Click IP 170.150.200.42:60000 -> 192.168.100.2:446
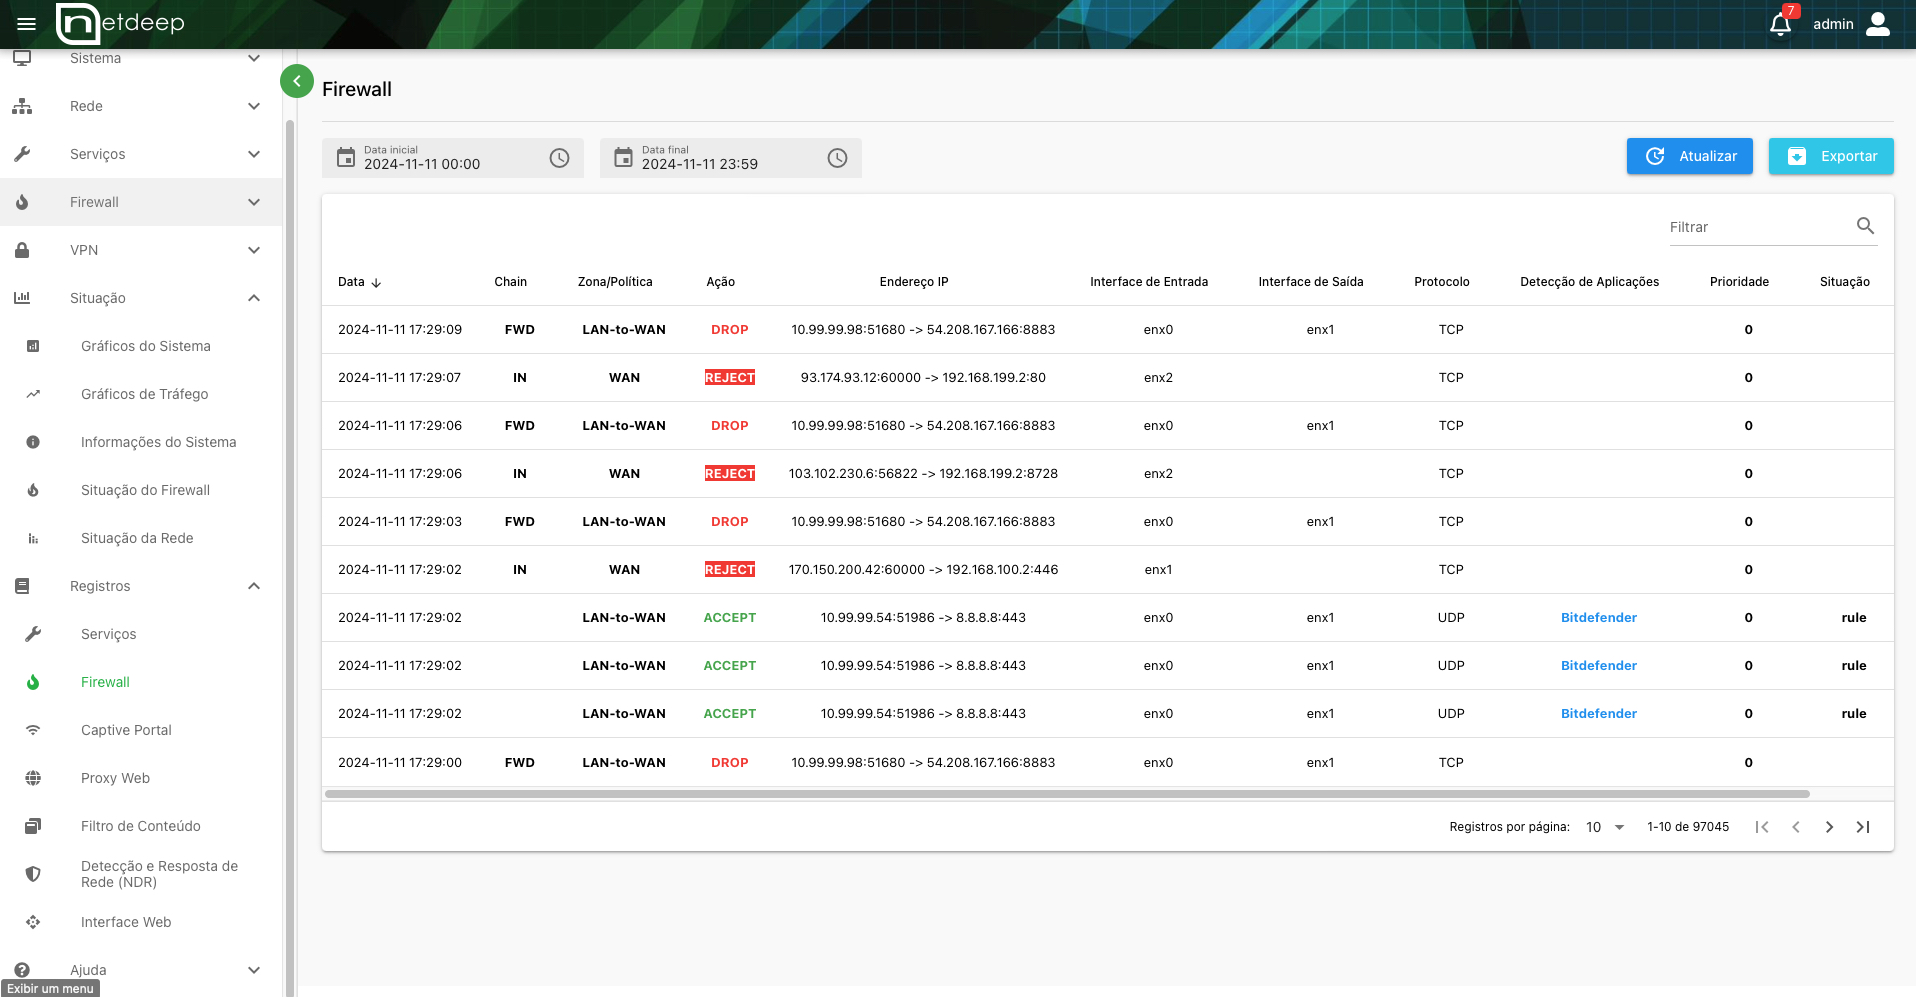 pyautogui.click(x=923, y=569)
